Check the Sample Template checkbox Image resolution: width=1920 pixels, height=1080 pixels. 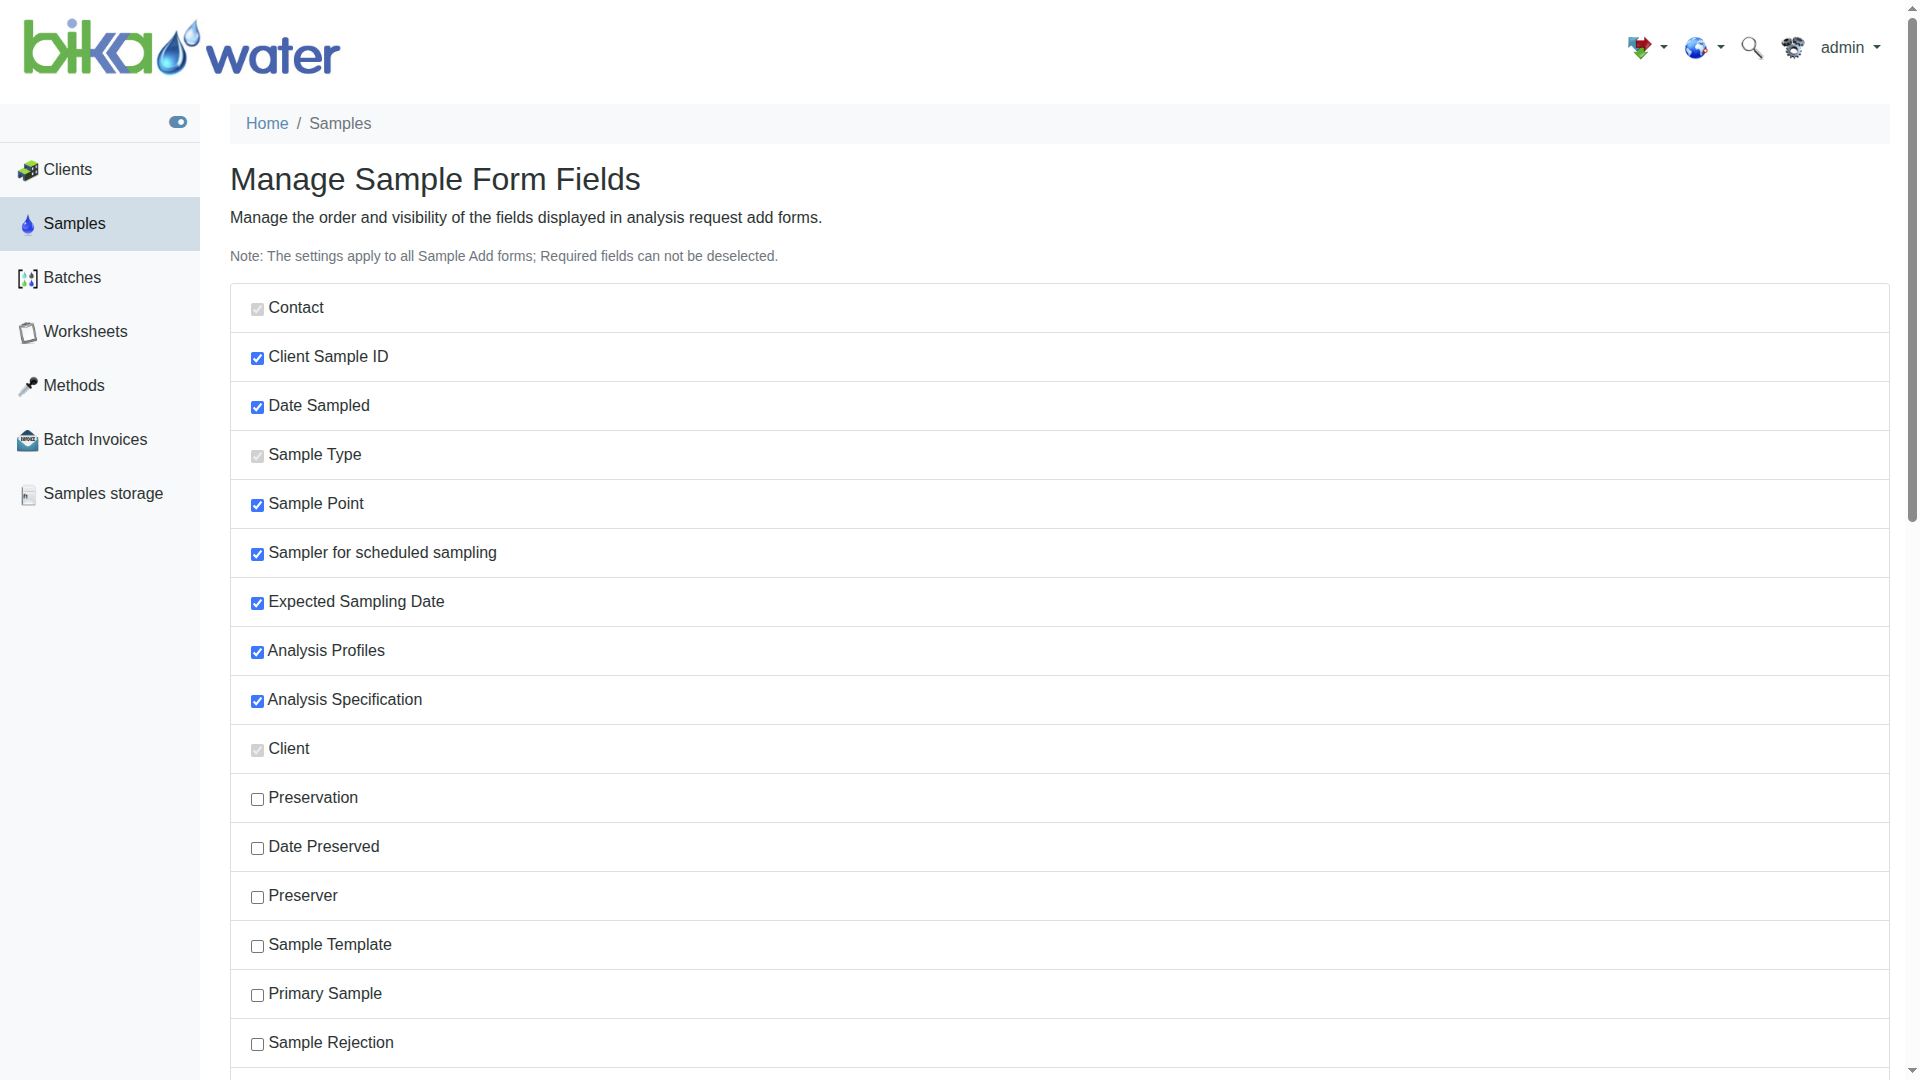[257, 946]
